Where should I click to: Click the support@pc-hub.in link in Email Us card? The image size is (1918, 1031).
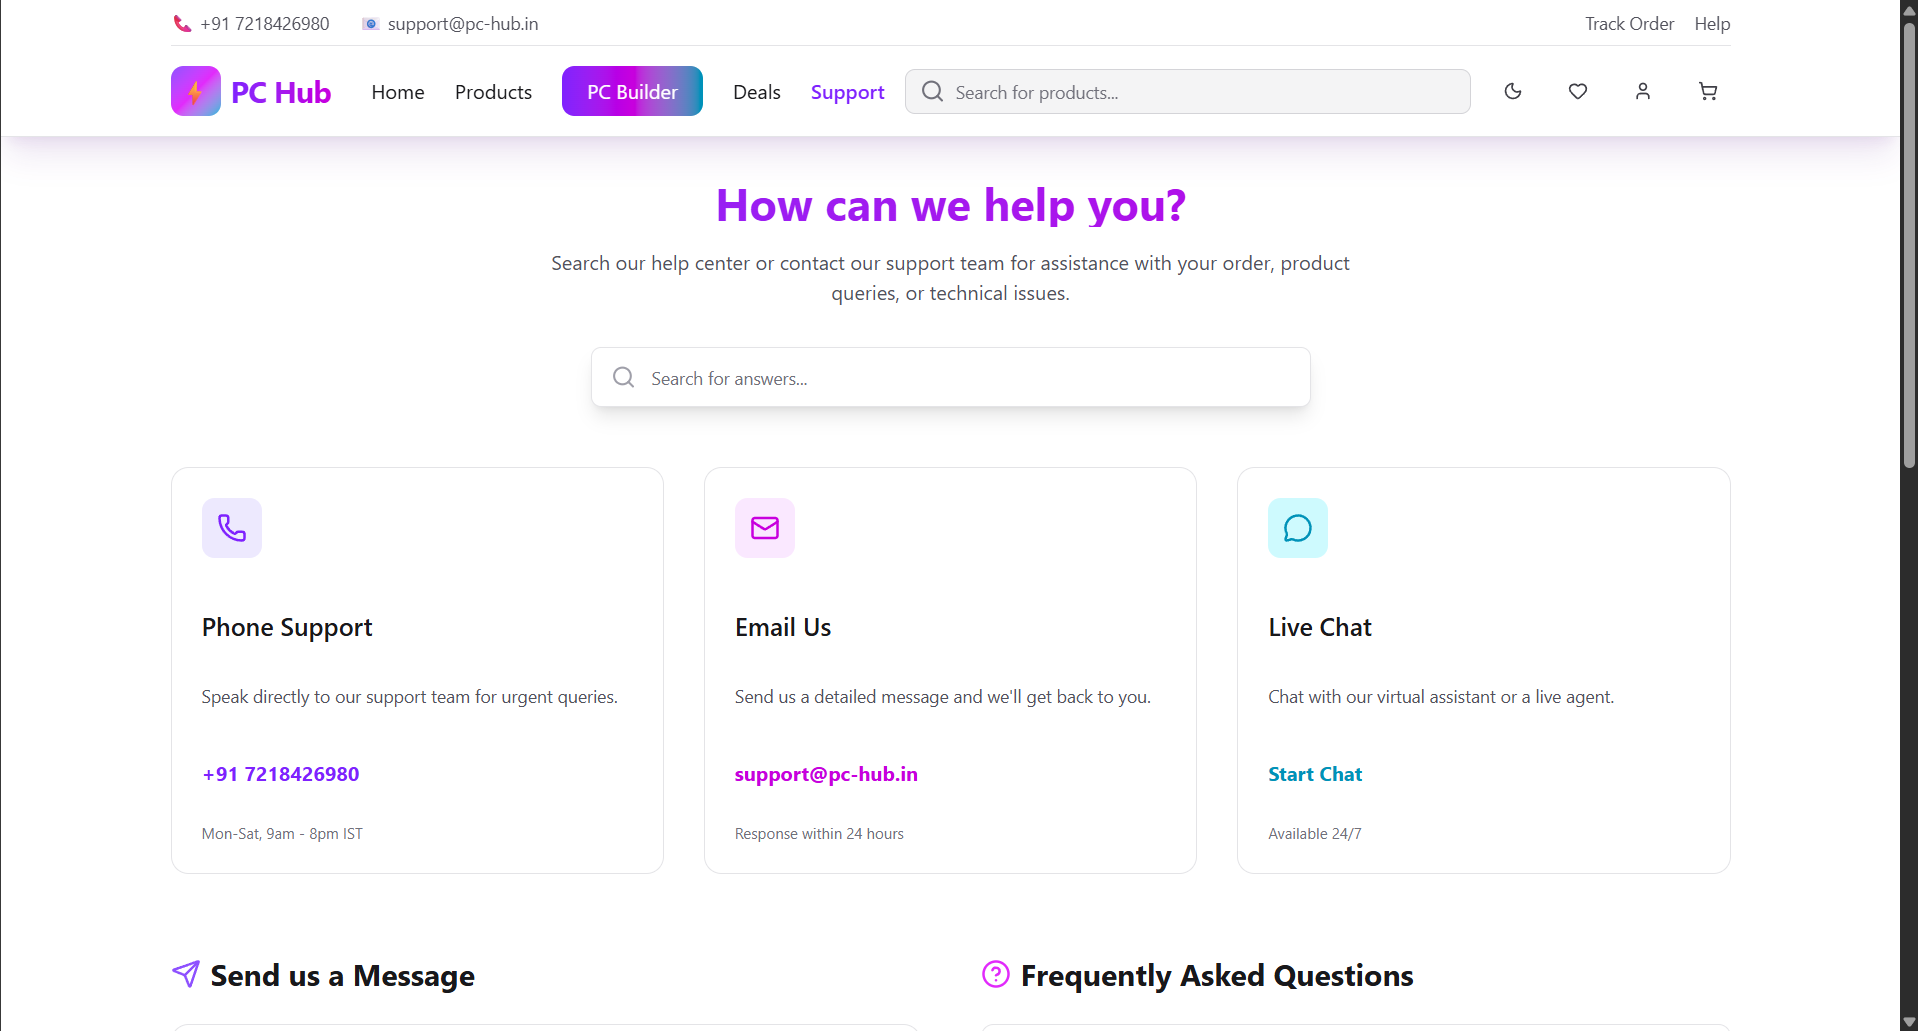826,774
